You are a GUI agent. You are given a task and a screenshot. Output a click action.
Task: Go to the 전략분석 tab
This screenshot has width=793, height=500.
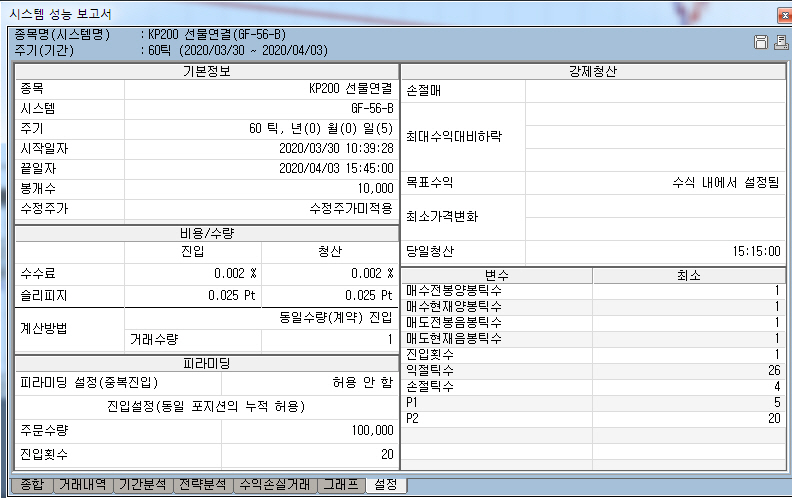click(203, 485)
